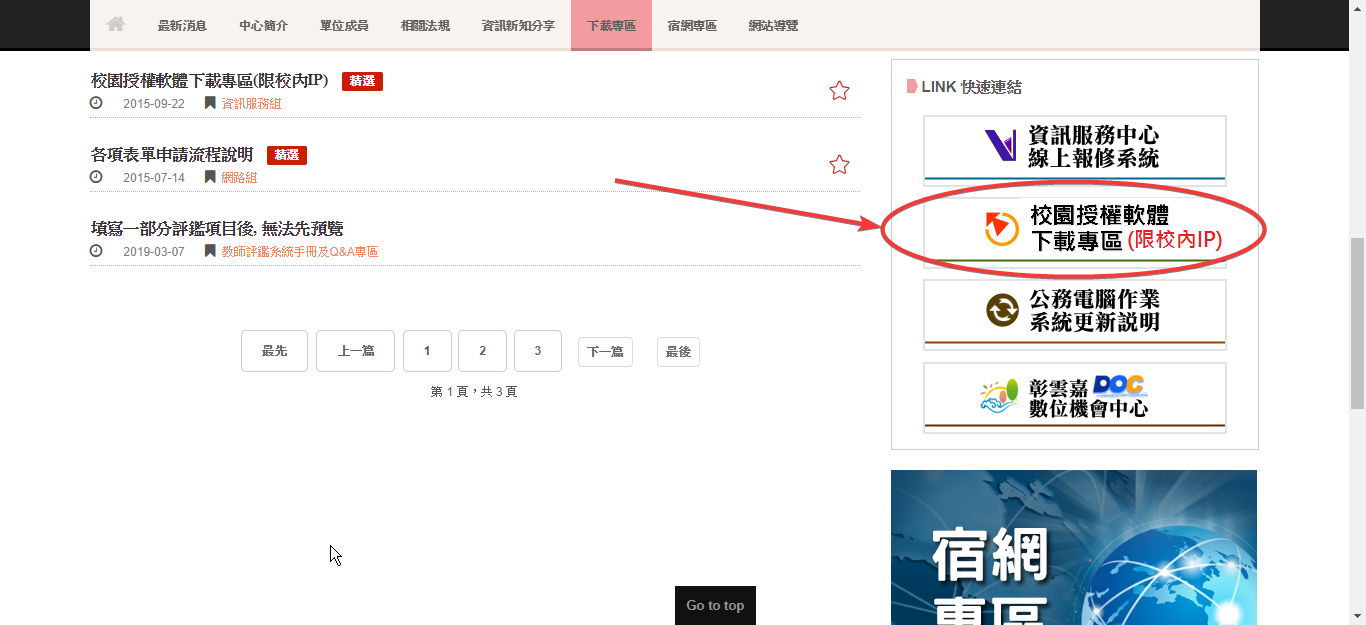Click the page count text 第 1 頁，共 3 頁
Image resolution: width=1366 pixels, height=625 pixels.
coord(474,392)
